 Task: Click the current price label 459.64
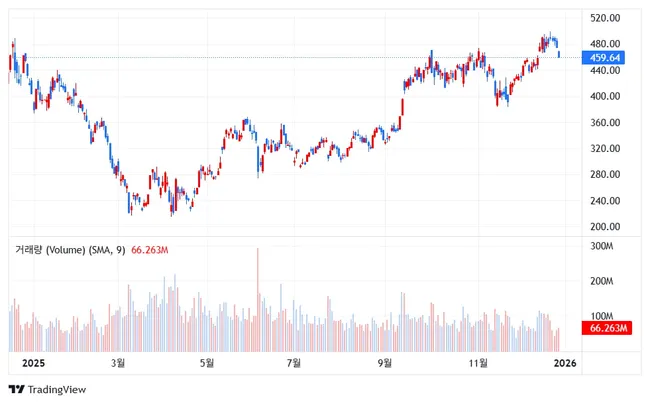tap(607, 58)
